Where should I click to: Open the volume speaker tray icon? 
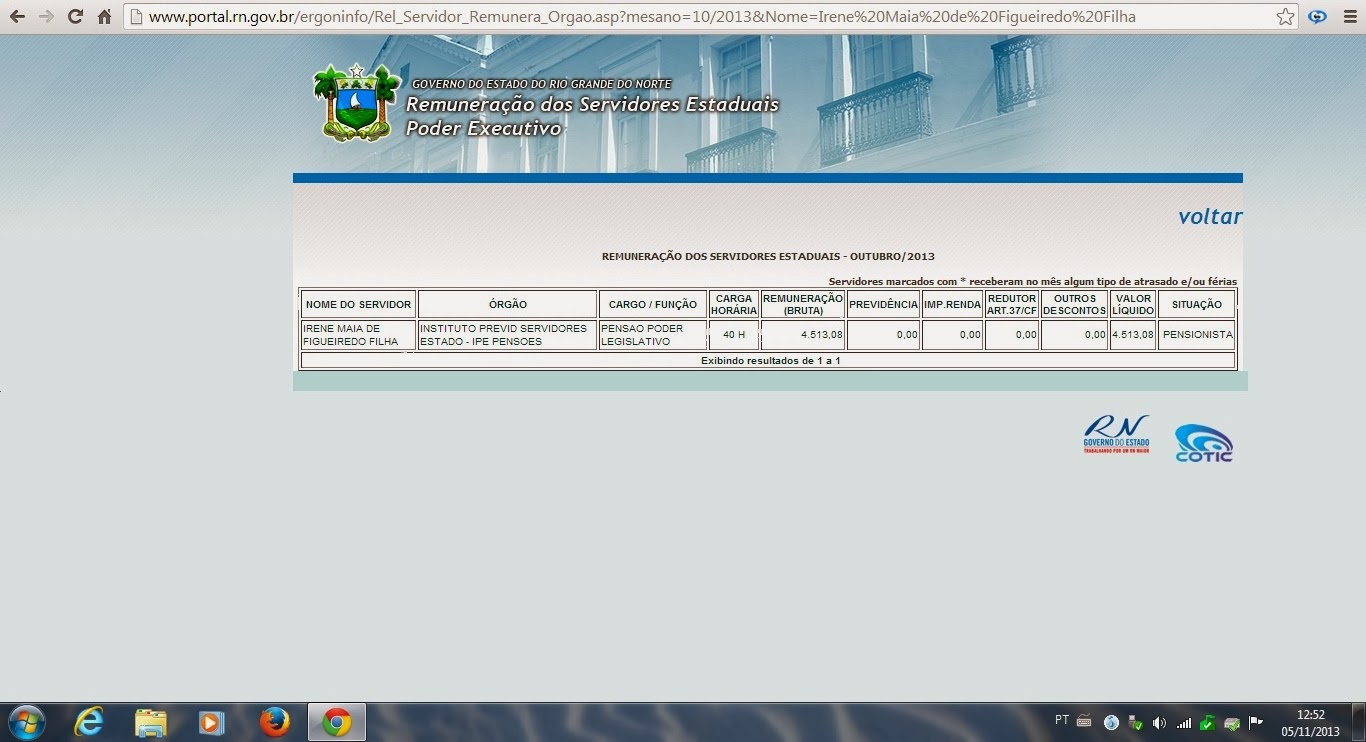(x=1159, y=723)
